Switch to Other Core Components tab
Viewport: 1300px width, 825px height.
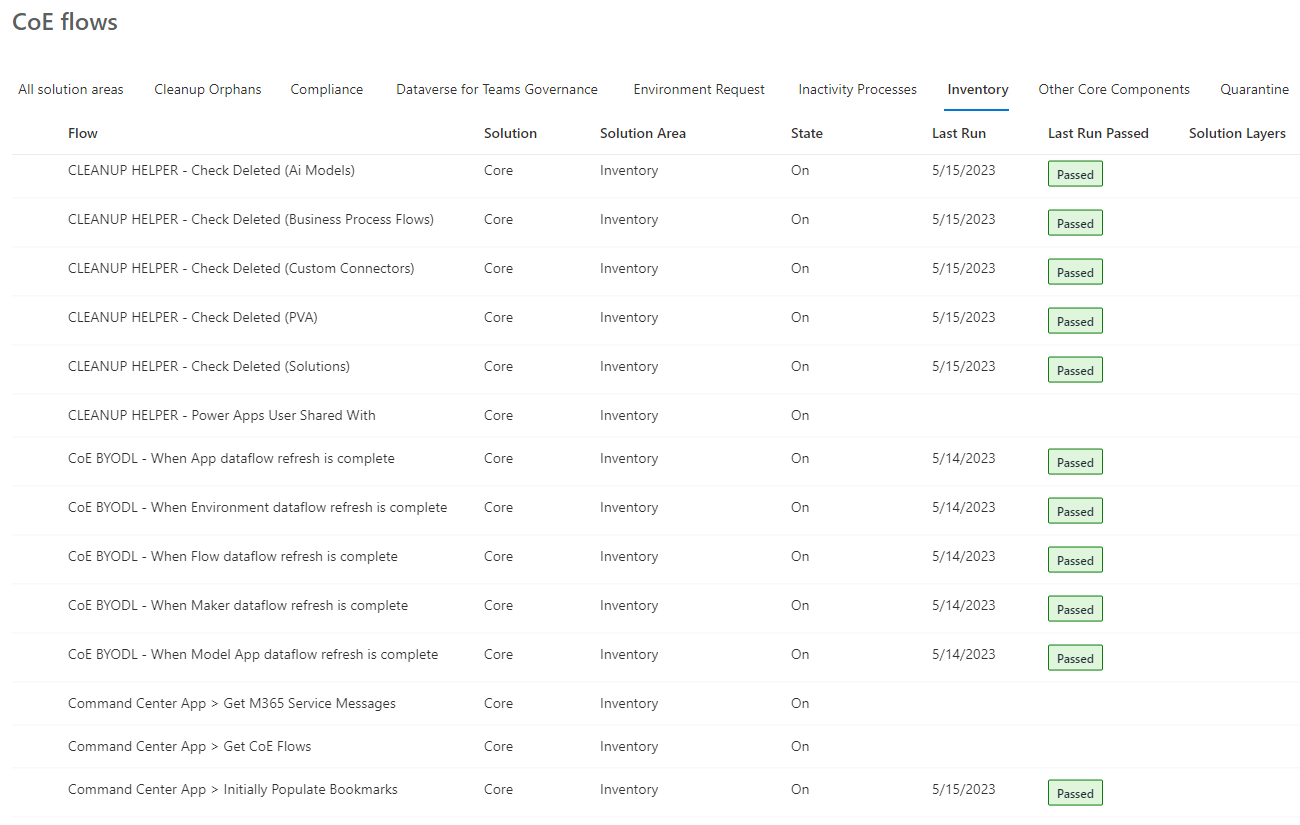coord(1113,89)
